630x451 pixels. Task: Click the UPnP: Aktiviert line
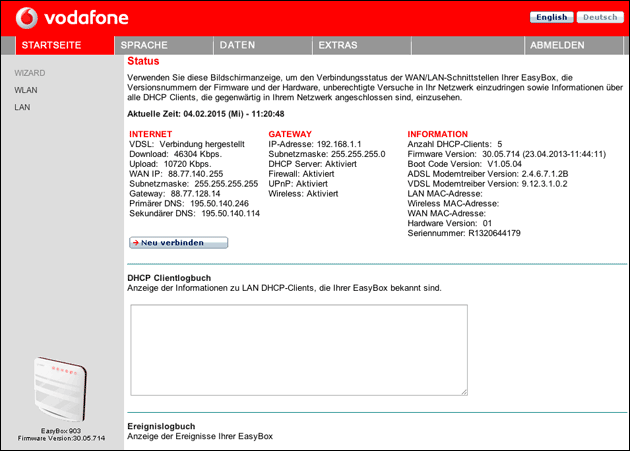click(x=298, y=184)
